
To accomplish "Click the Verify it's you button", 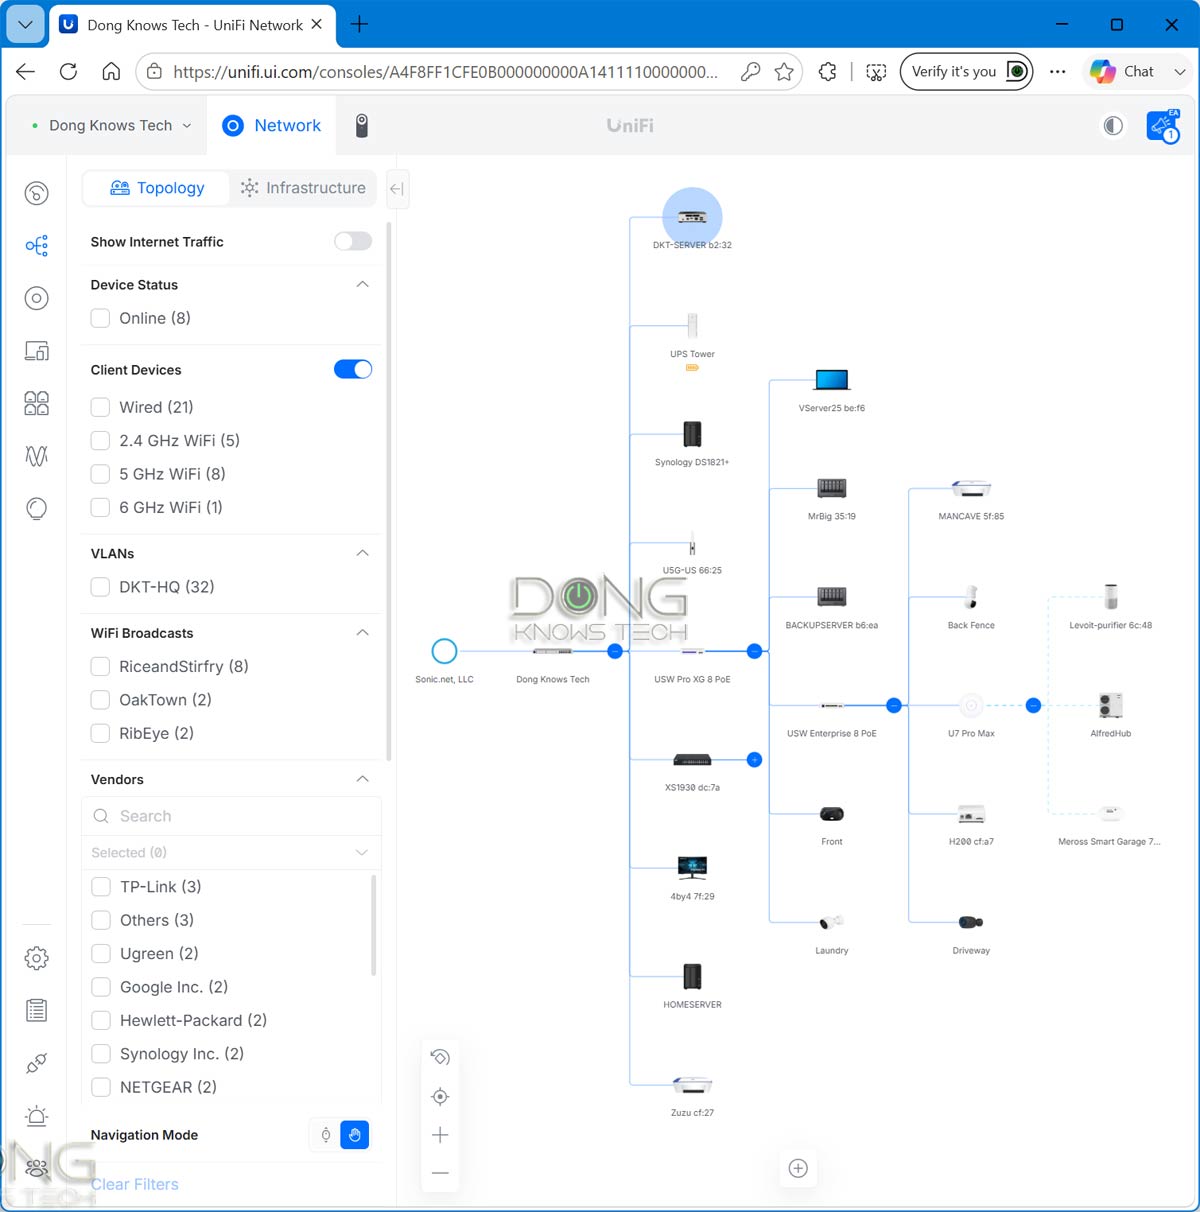I will pyautogui.click(x=966, y=72).
